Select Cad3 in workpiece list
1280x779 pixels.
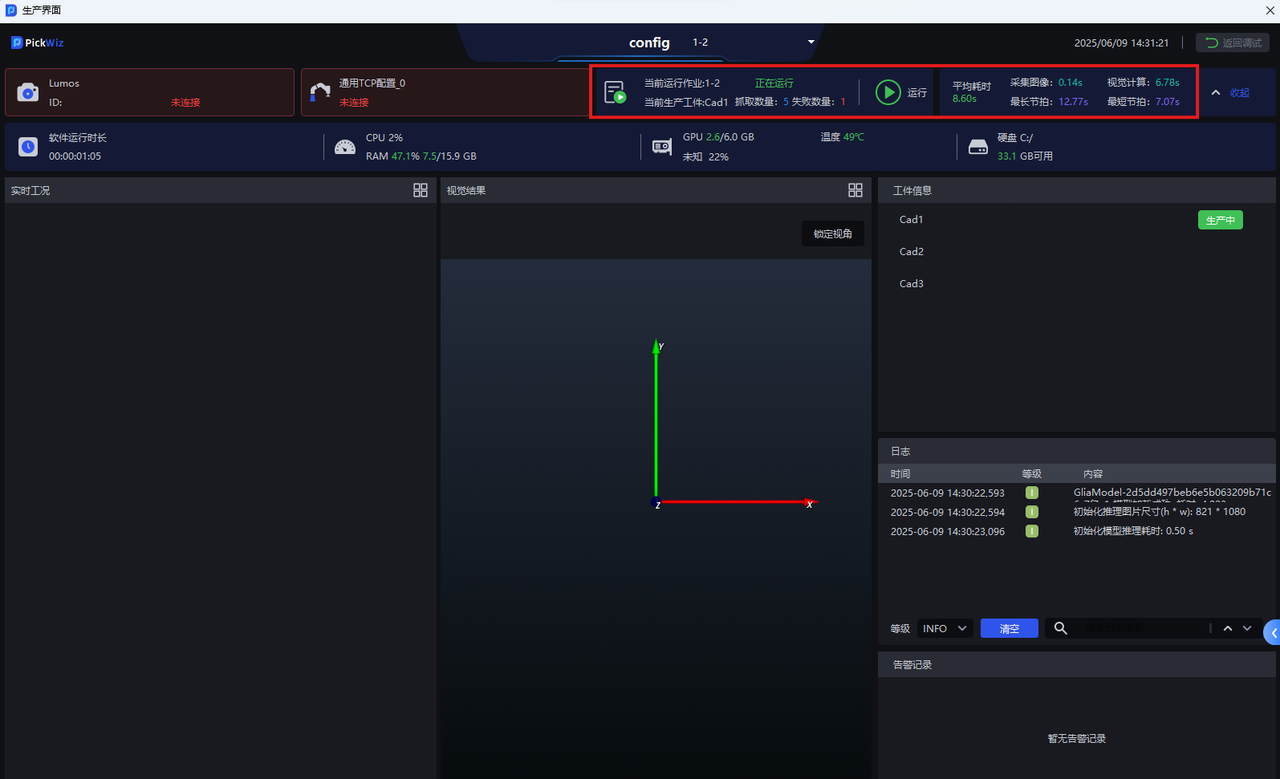coord(911,284)
